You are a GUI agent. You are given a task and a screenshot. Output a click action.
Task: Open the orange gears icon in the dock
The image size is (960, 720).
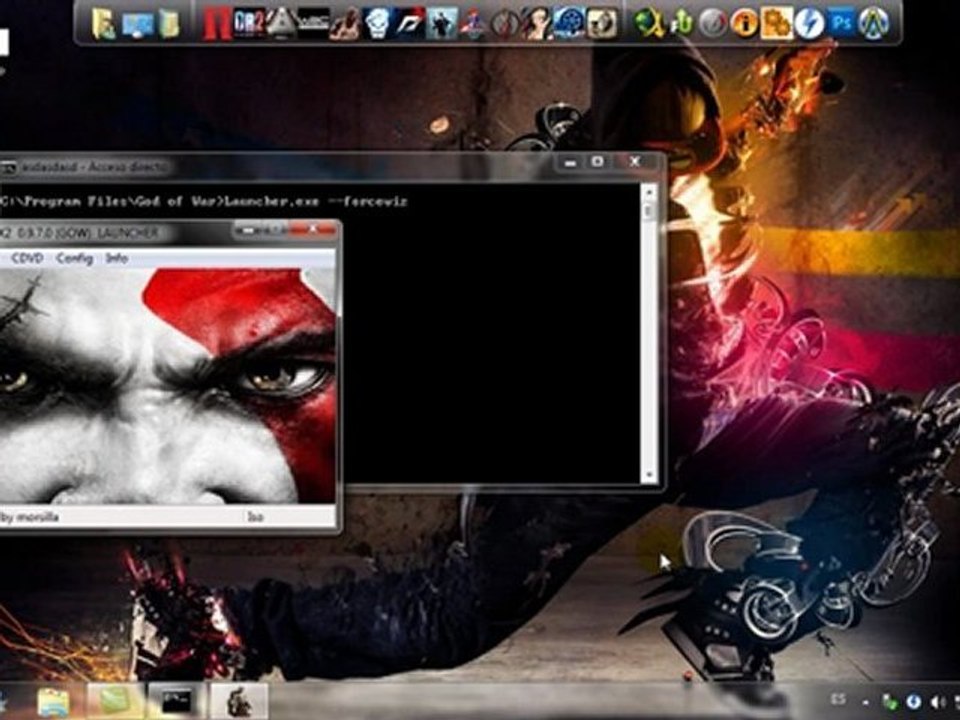(776, 23)
